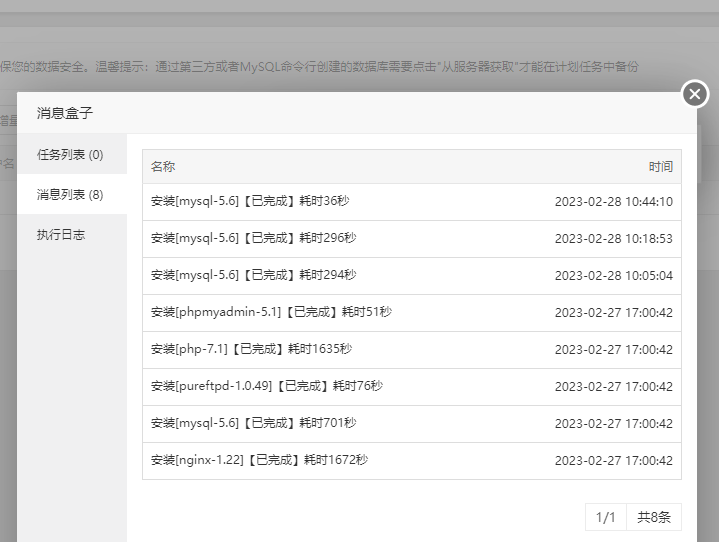
Task: Select message 安装[mysql-5.6] 耗时296秒
Action: (x=254, y=238)
